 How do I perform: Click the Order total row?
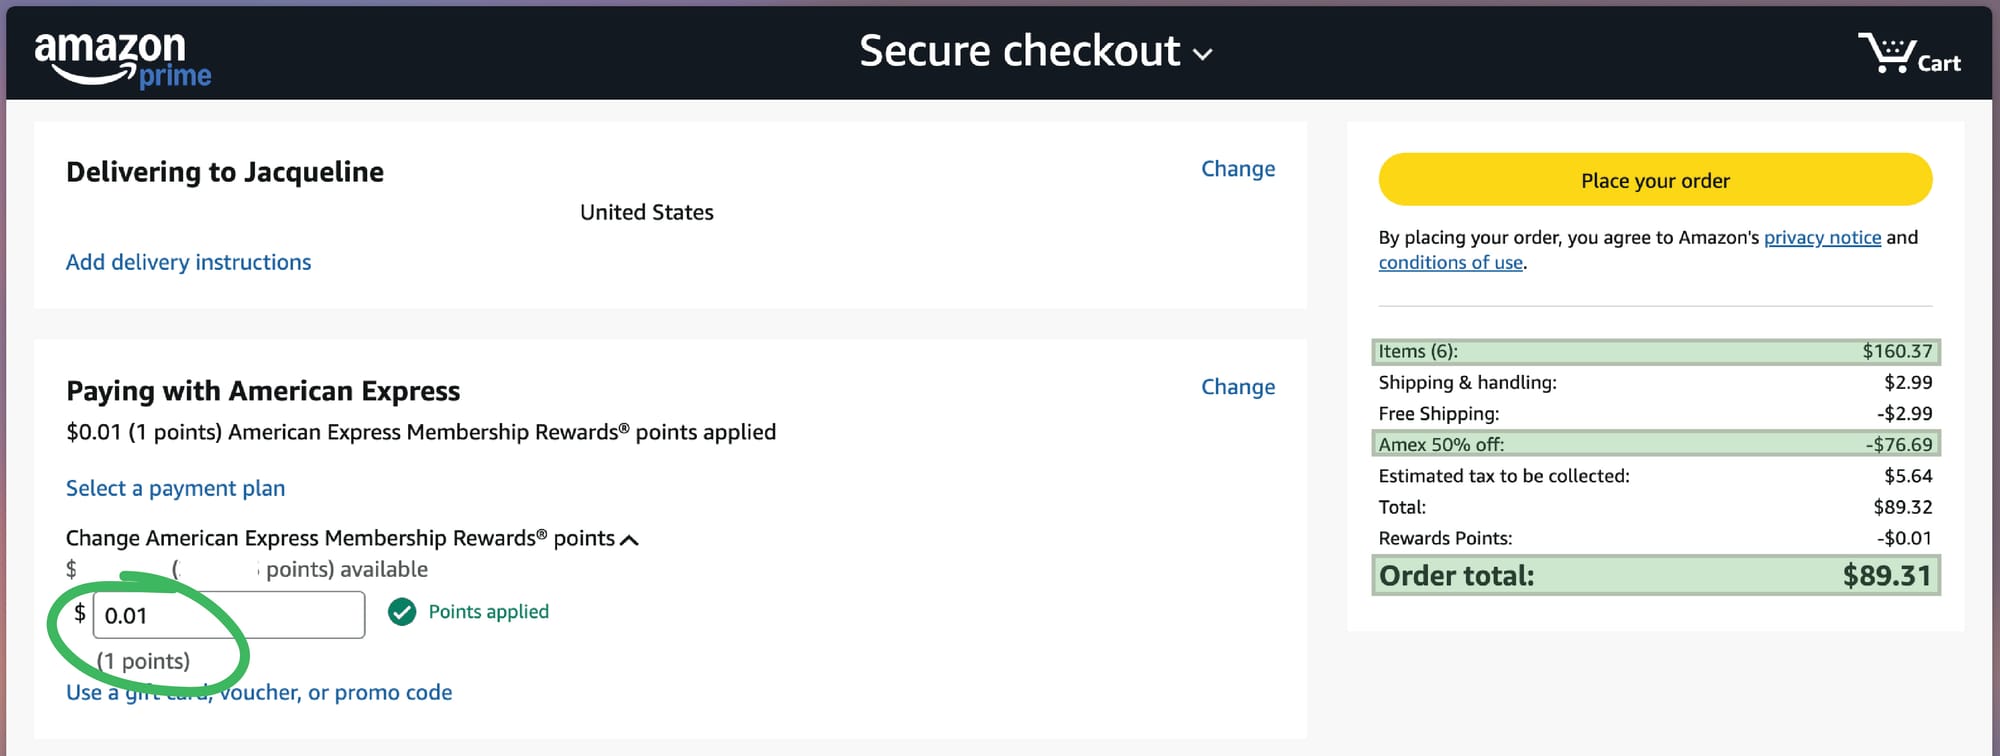pos(1655,576)
